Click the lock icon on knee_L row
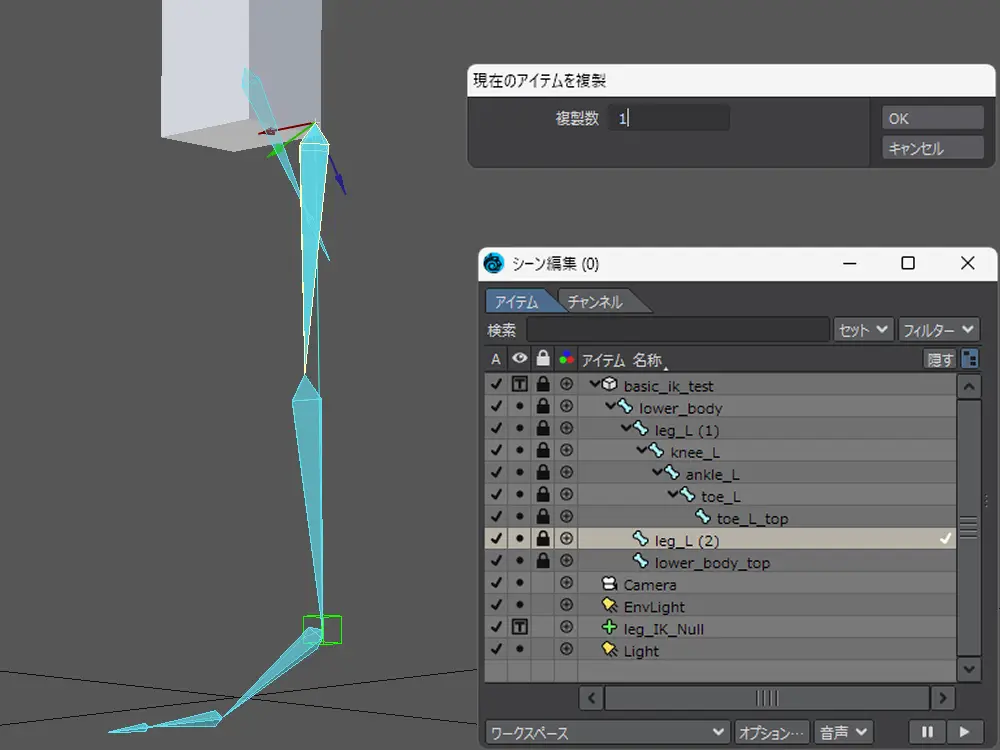 coord(543,452)
